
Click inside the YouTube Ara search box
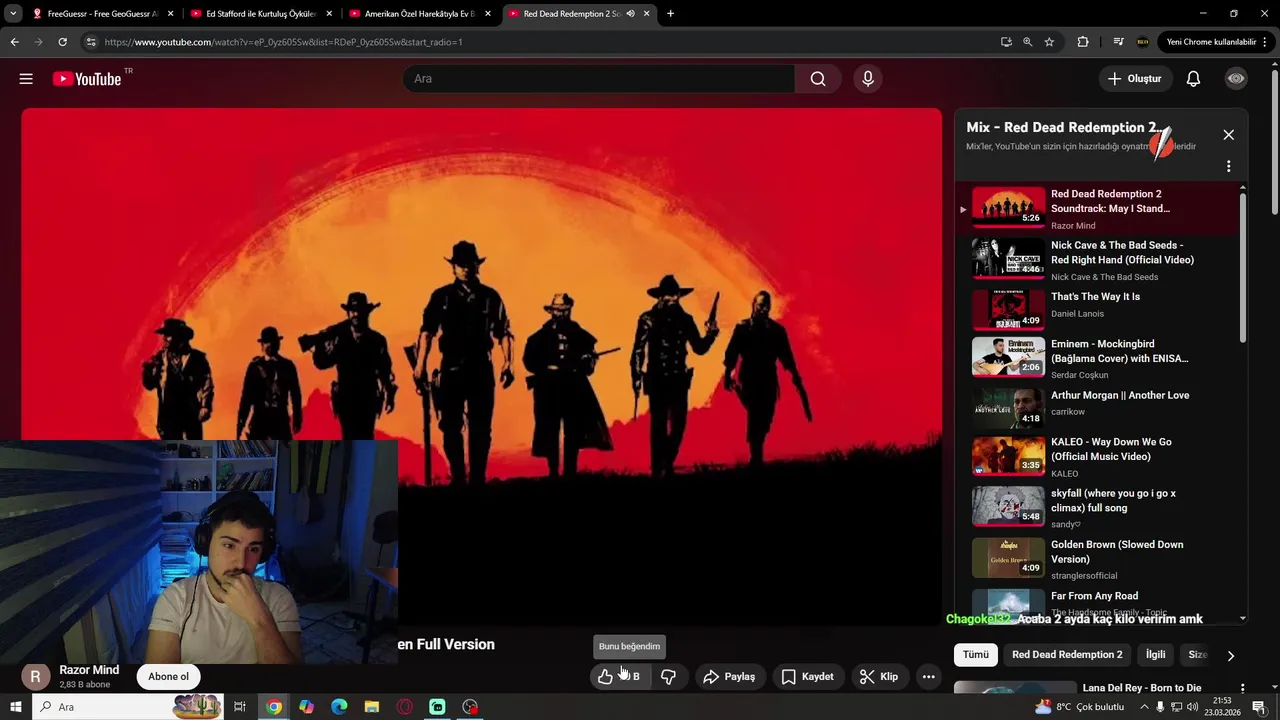click(x=599, y=79)
